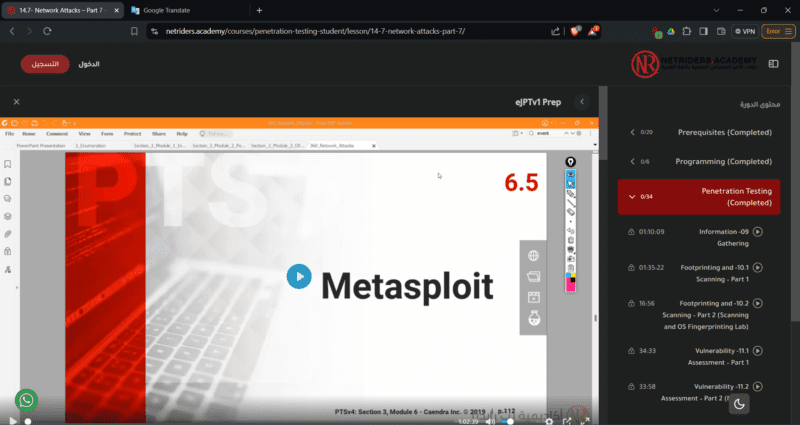Screen dimensions: 800x425
Task: Open the site settings icon beside the URL
Action: coord(155,31)
